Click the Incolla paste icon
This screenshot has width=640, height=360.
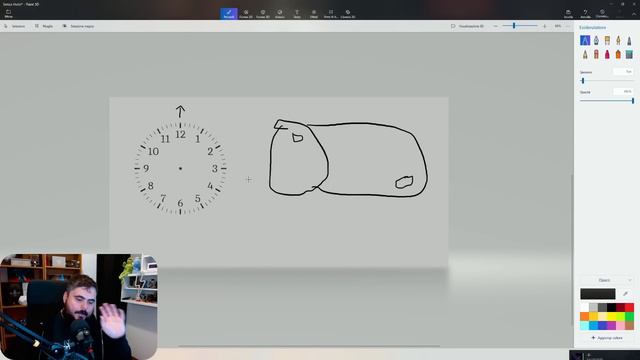pos(568,13)
